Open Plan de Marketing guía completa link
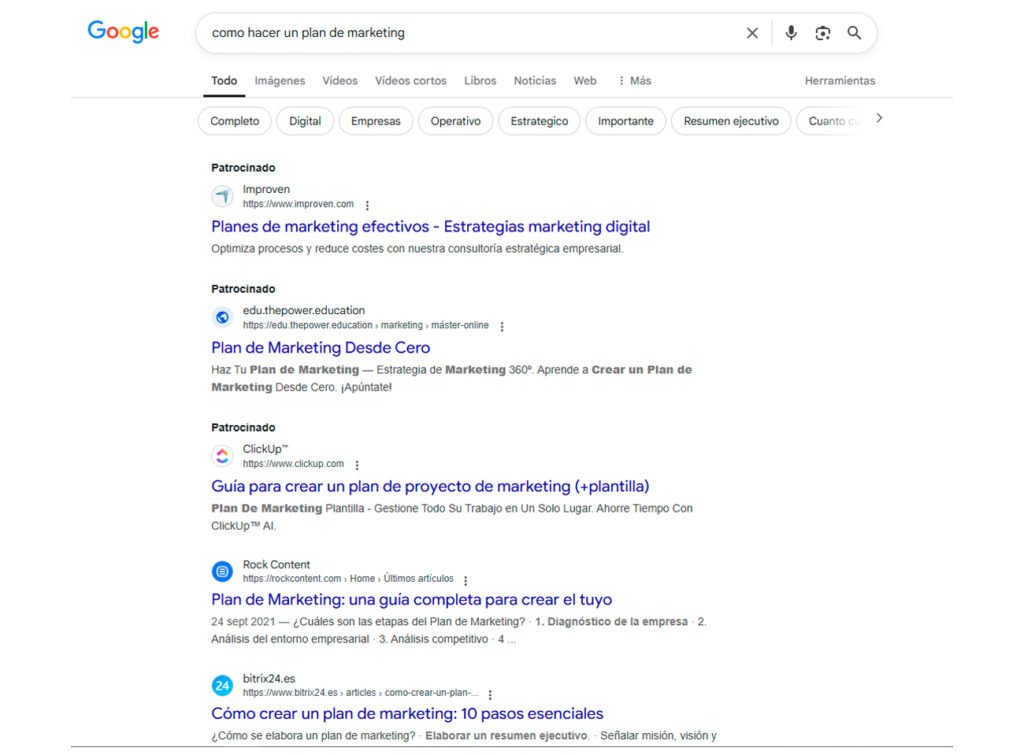This screenshot has height=755, width=1024. pos(411,600)
